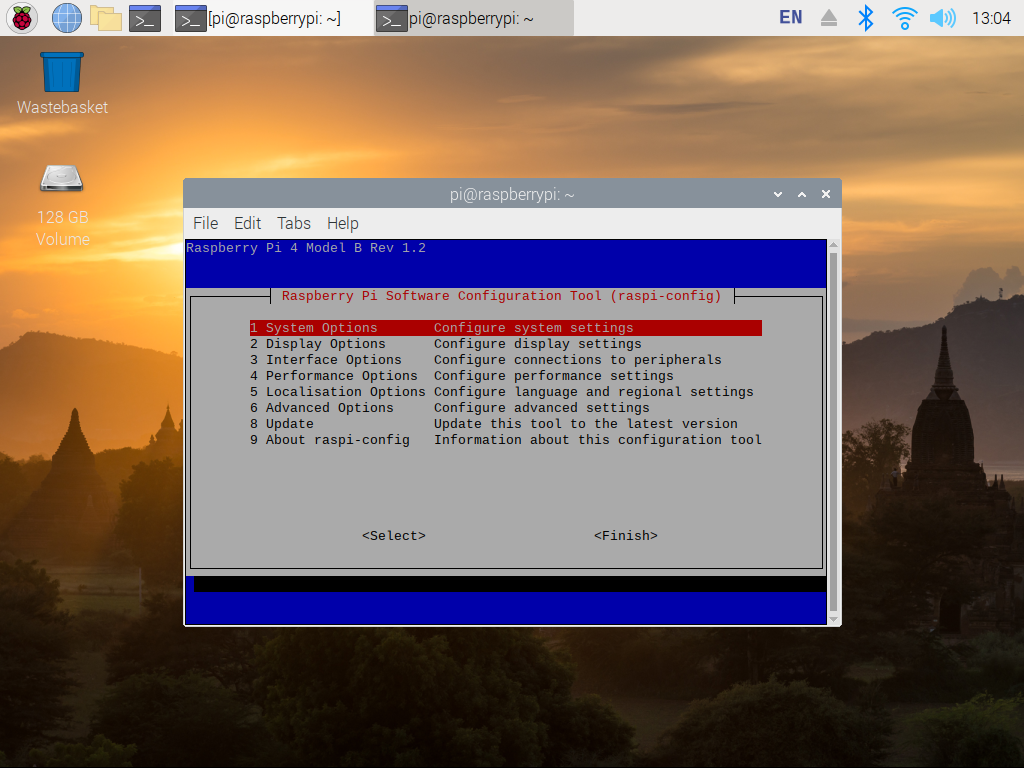
Task: Open the Wi-Fi network menu
Action: tap(904, 18)
